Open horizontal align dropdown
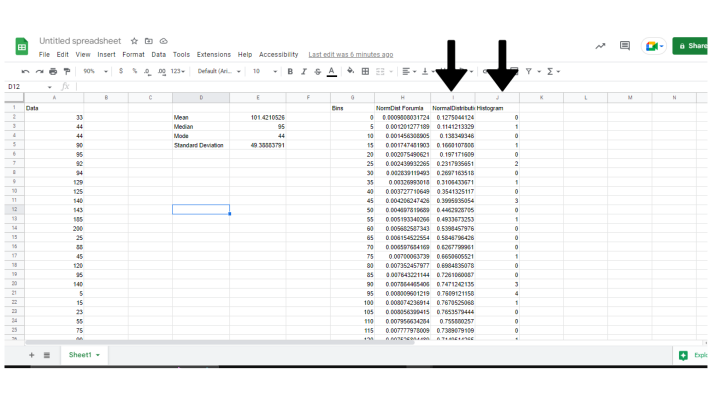 click(409, 71)
